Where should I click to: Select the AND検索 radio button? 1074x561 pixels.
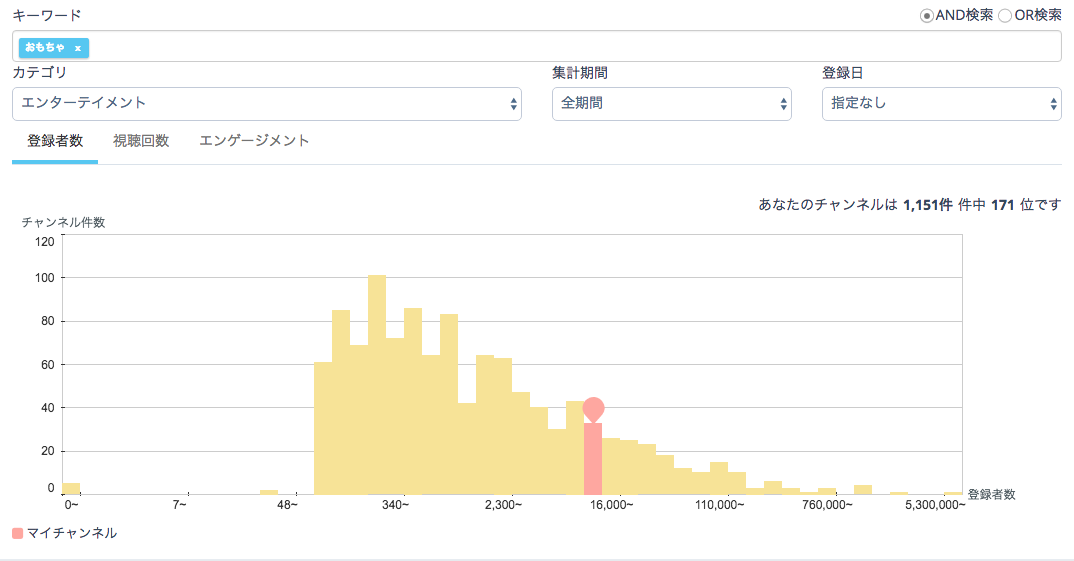click(926, 16)
